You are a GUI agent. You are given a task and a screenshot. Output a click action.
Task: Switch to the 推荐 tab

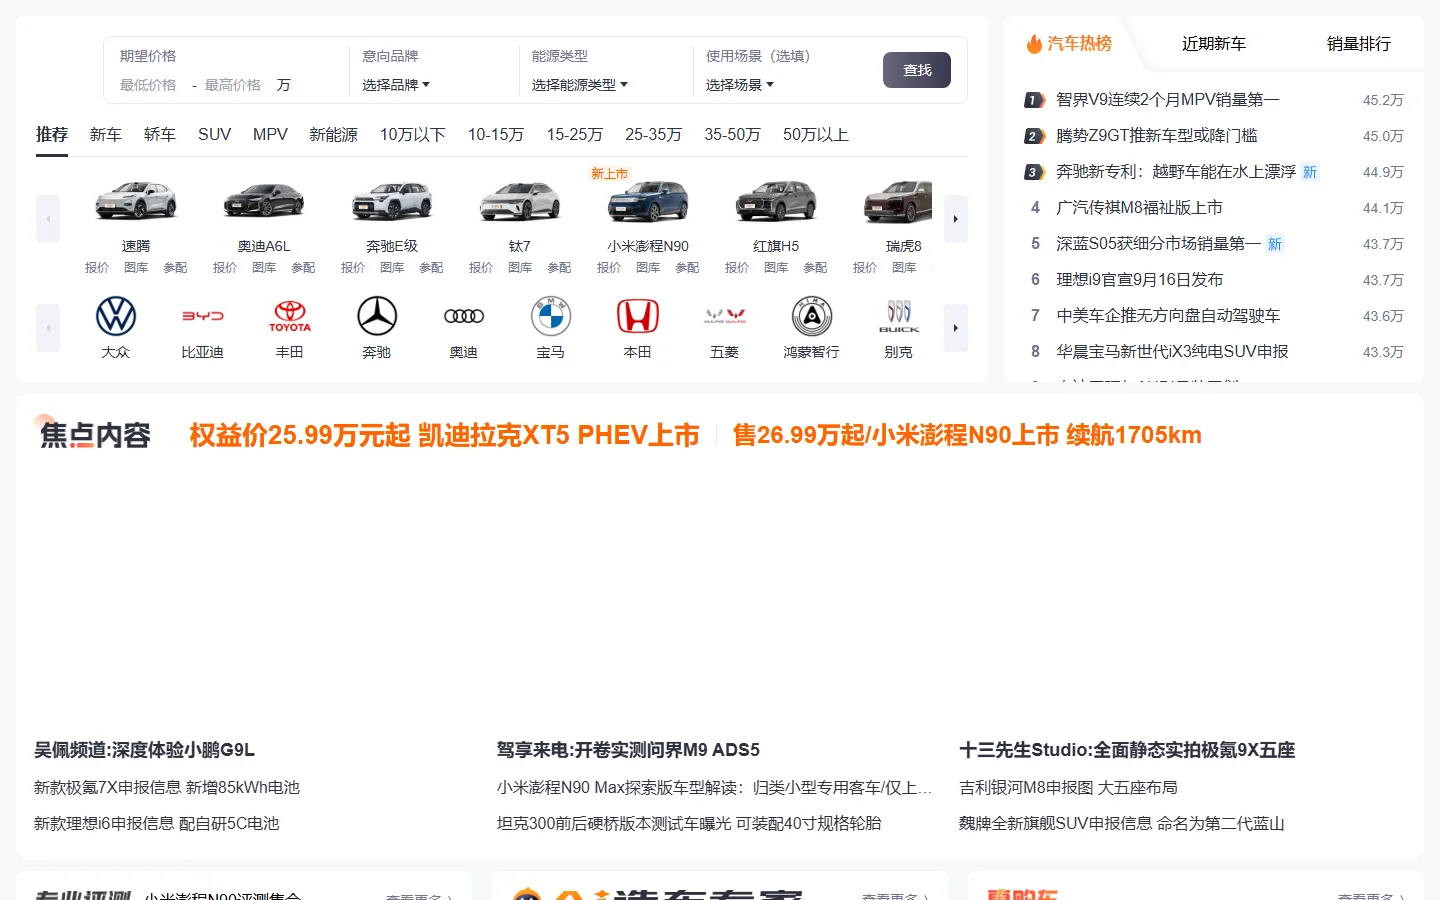coord(52,134)
